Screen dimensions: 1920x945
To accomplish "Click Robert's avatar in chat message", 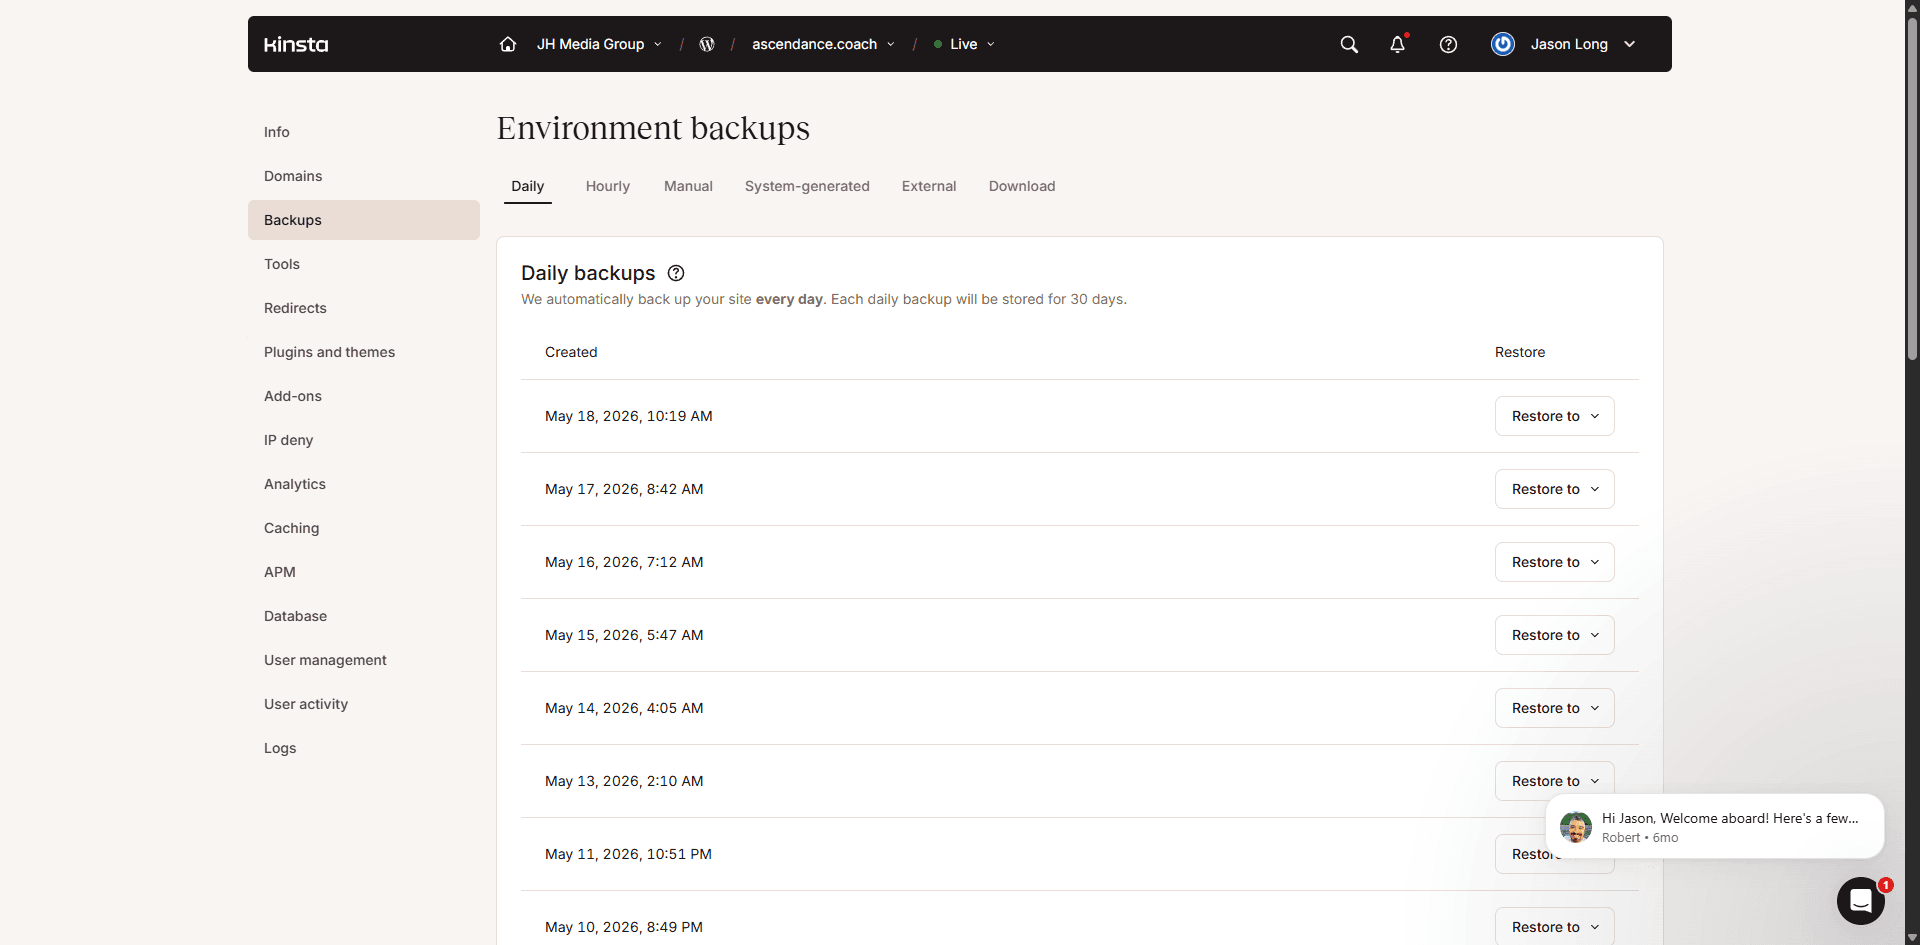I will (1576, 827).
